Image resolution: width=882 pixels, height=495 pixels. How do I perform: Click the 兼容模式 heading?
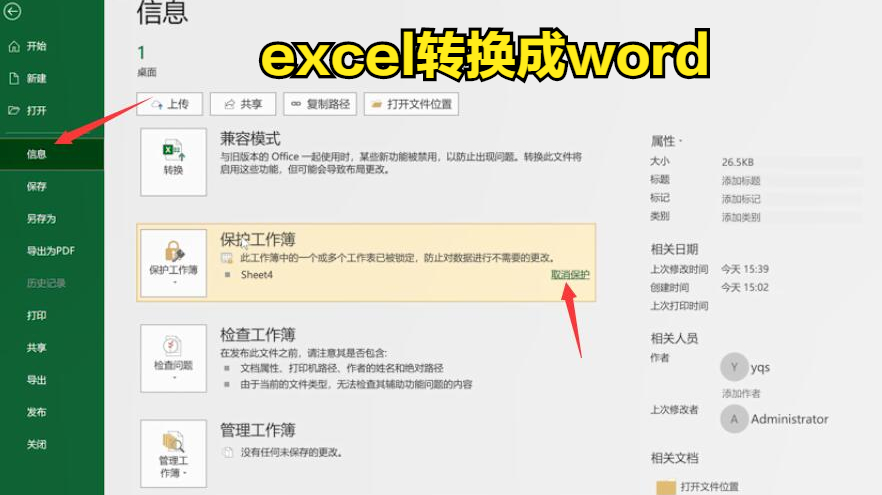tap(250, 138)
